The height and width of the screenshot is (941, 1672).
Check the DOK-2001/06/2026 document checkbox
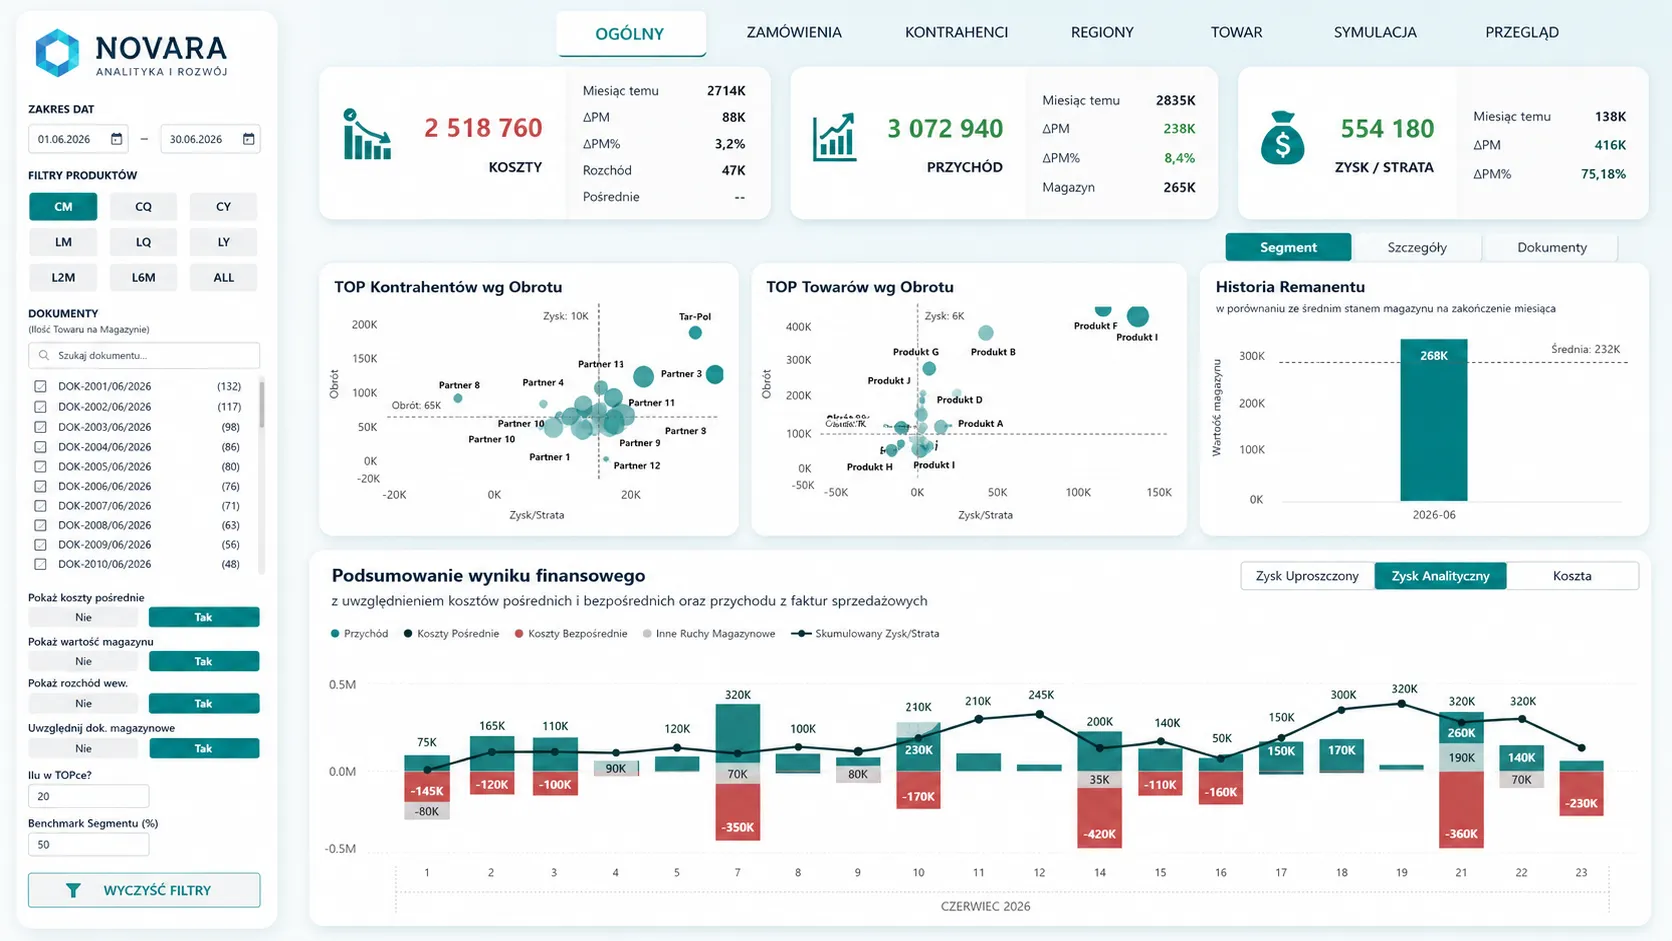(40, 386)
